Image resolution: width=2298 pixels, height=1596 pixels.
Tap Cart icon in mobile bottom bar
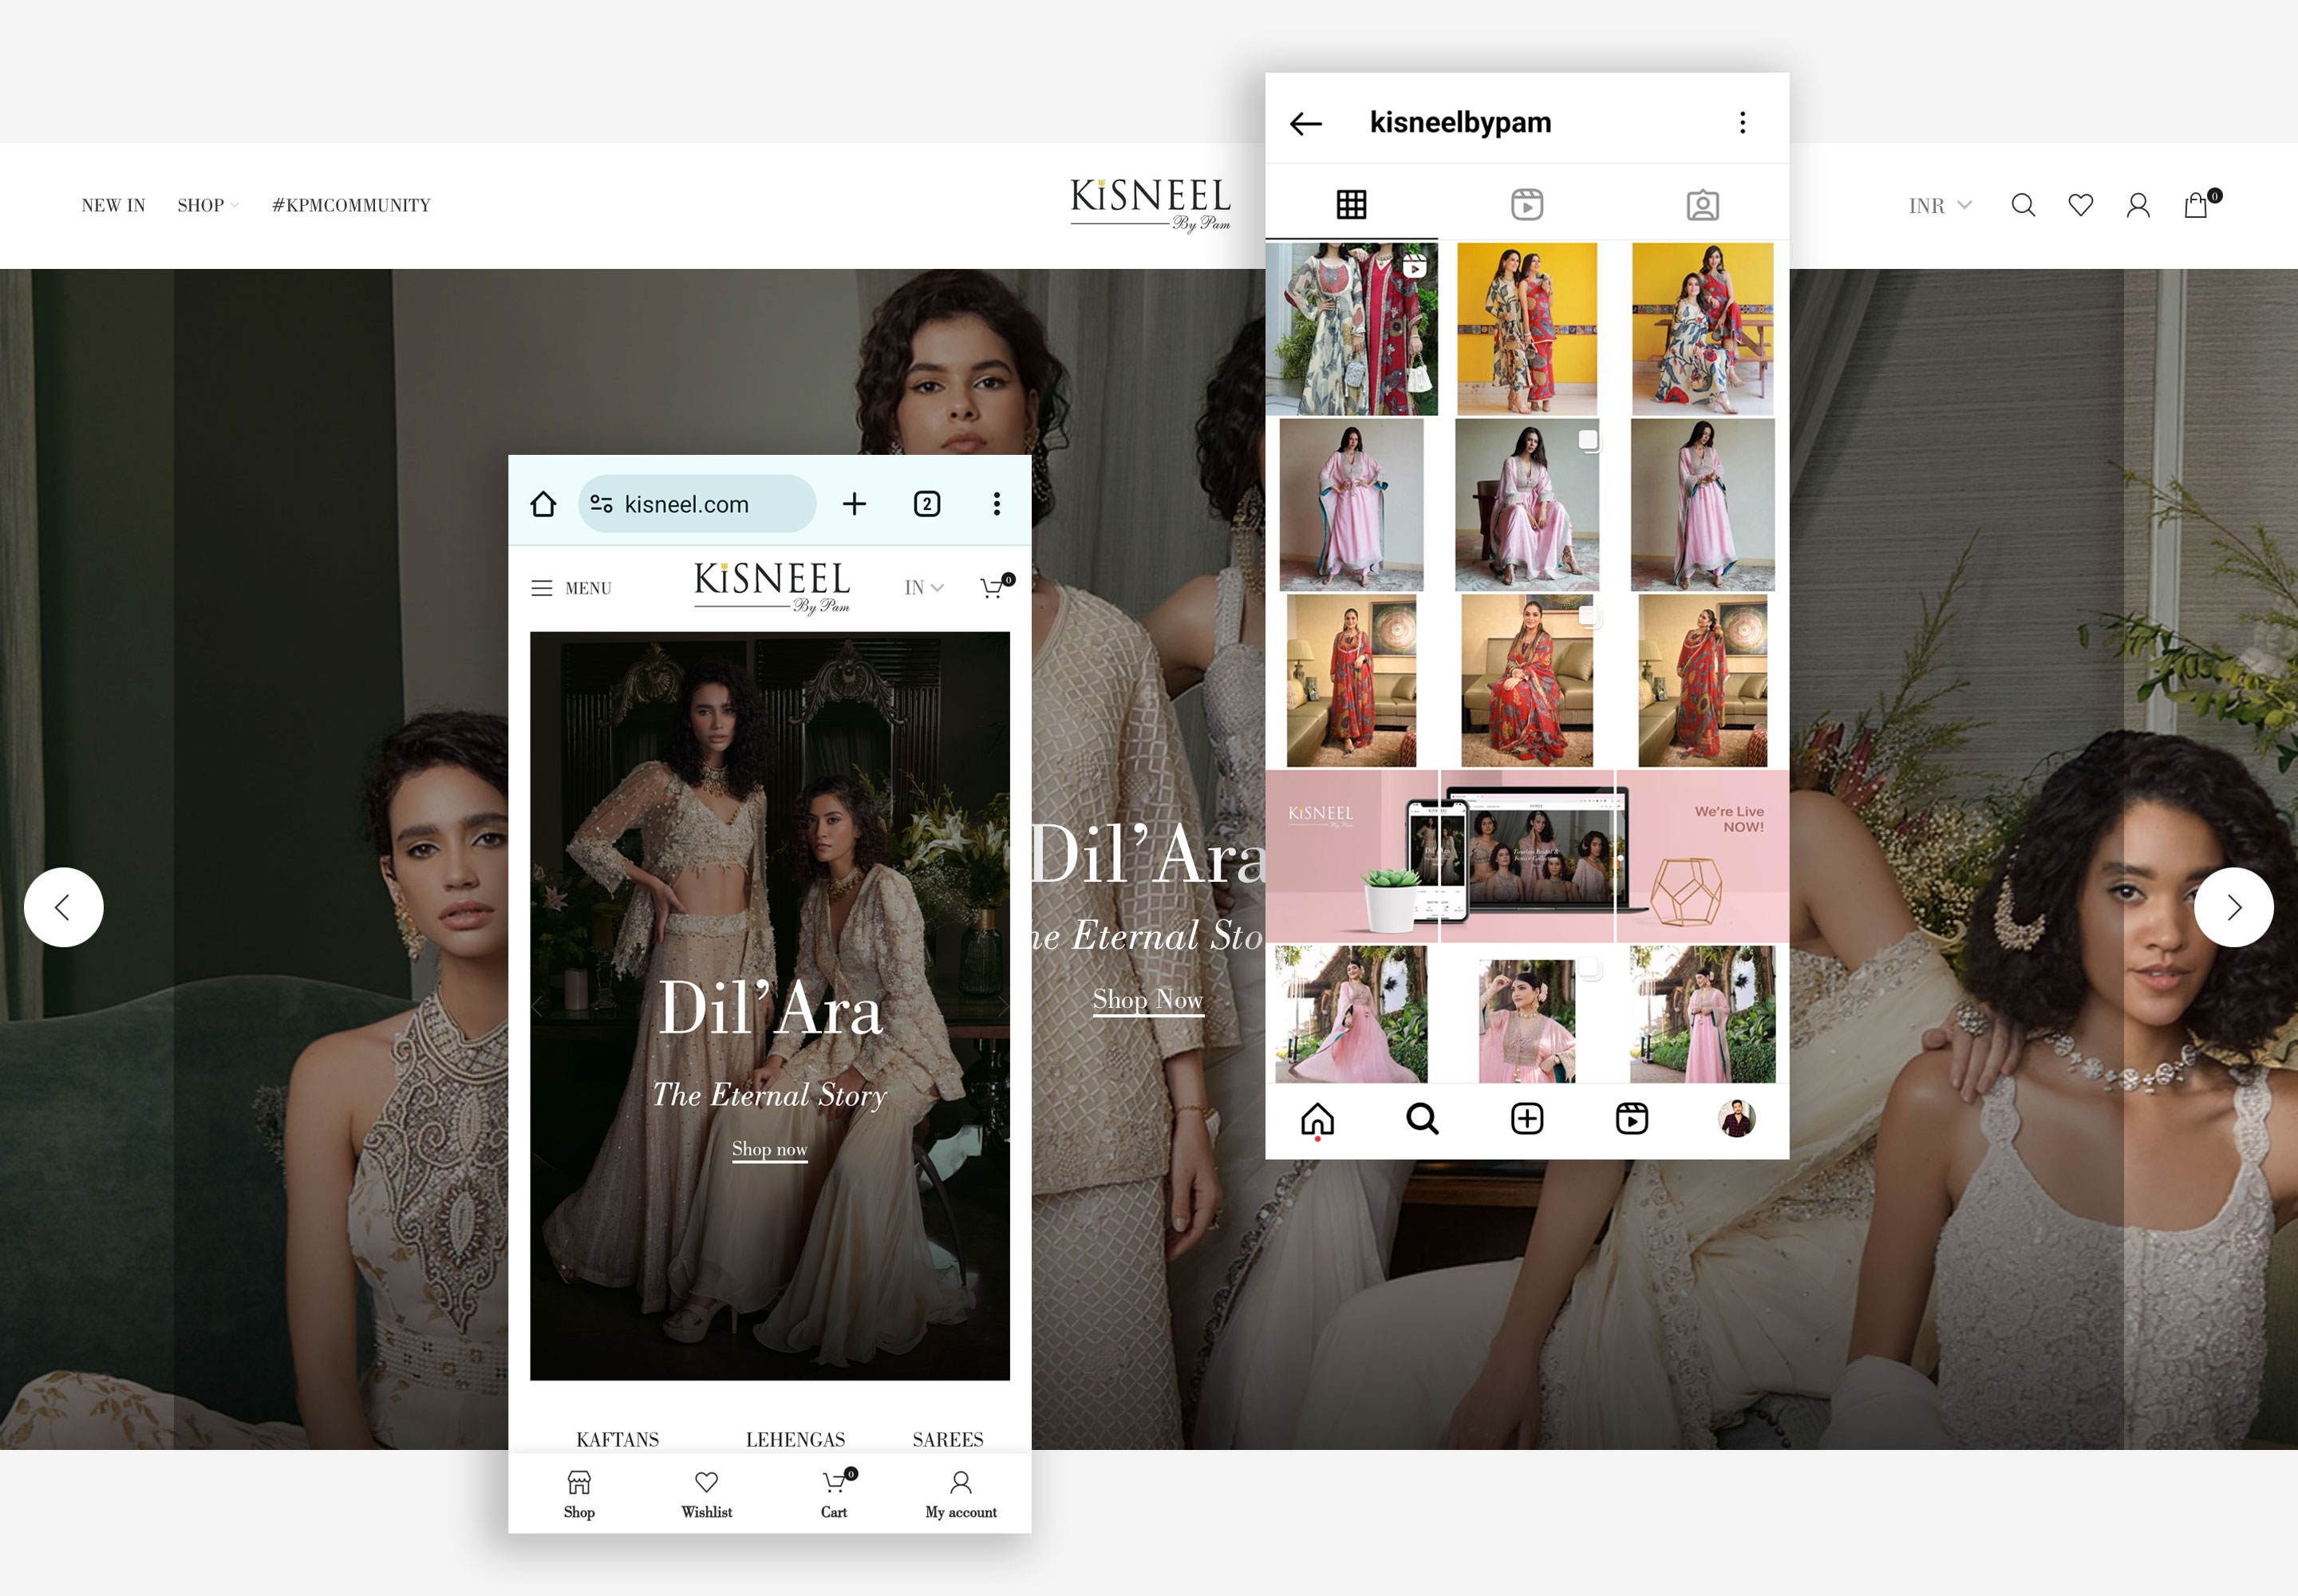(836, 1494)
